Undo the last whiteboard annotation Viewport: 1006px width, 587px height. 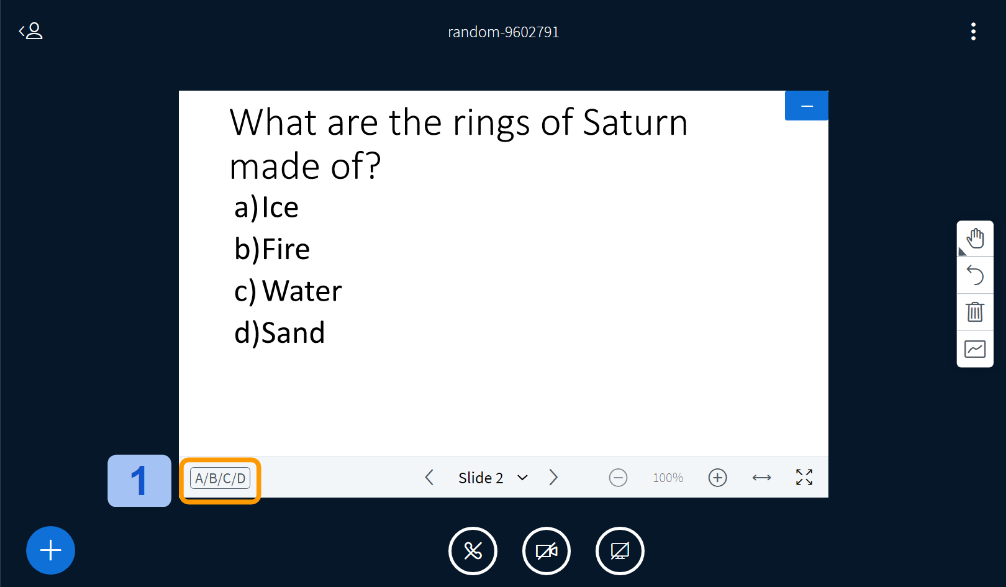click(975, 275)
